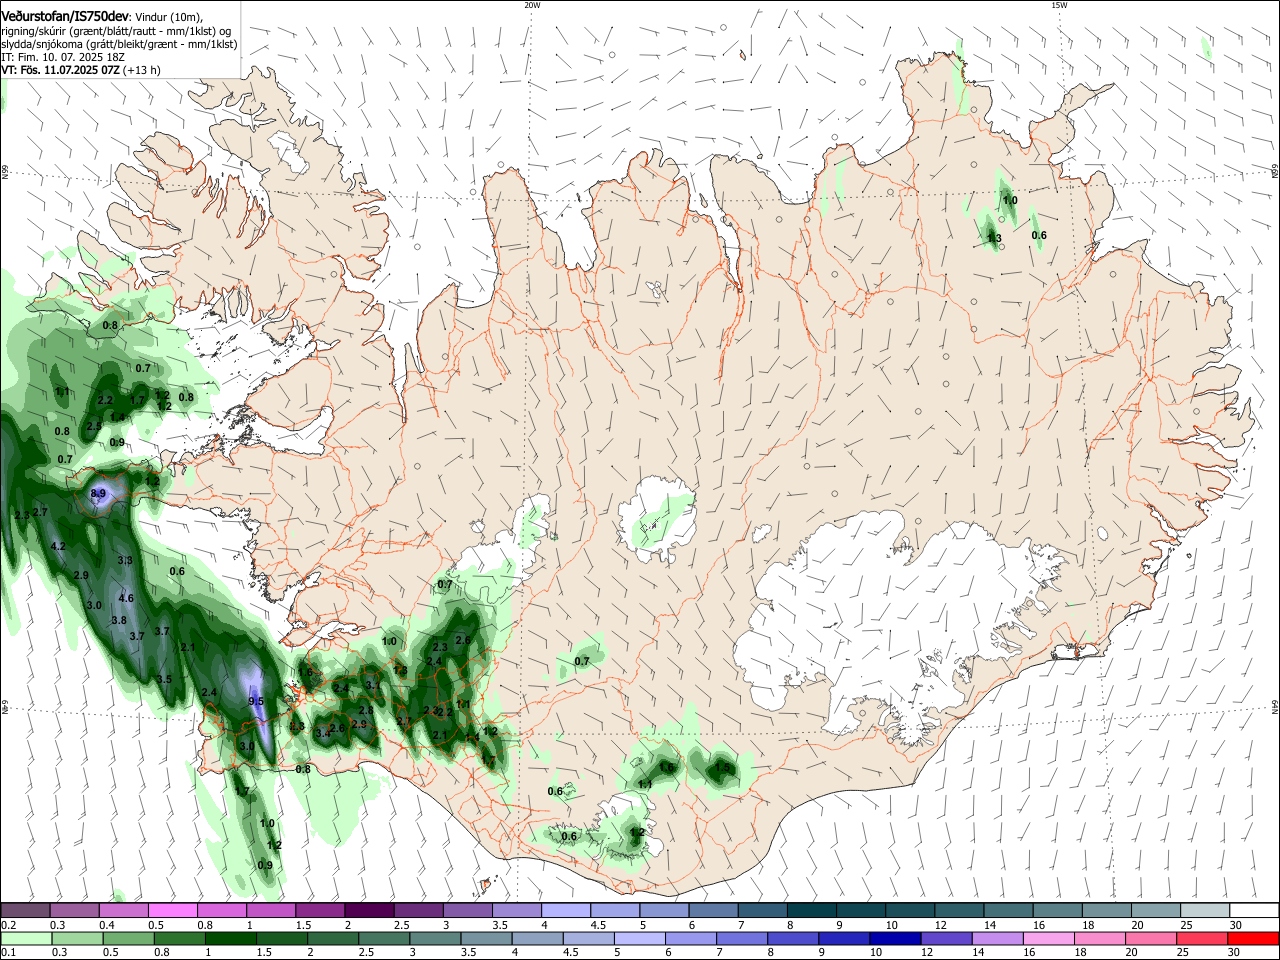The height and width of the screenshot is (960, 1280).
Task: Pick the dark teal swatch above upper 8
Action: pos(812,910)
